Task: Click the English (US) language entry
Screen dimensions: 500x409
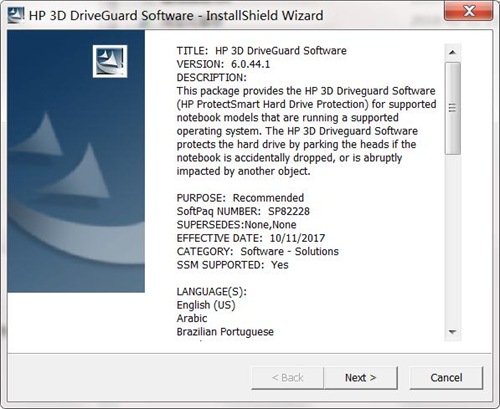Action: tap(206, 305)
